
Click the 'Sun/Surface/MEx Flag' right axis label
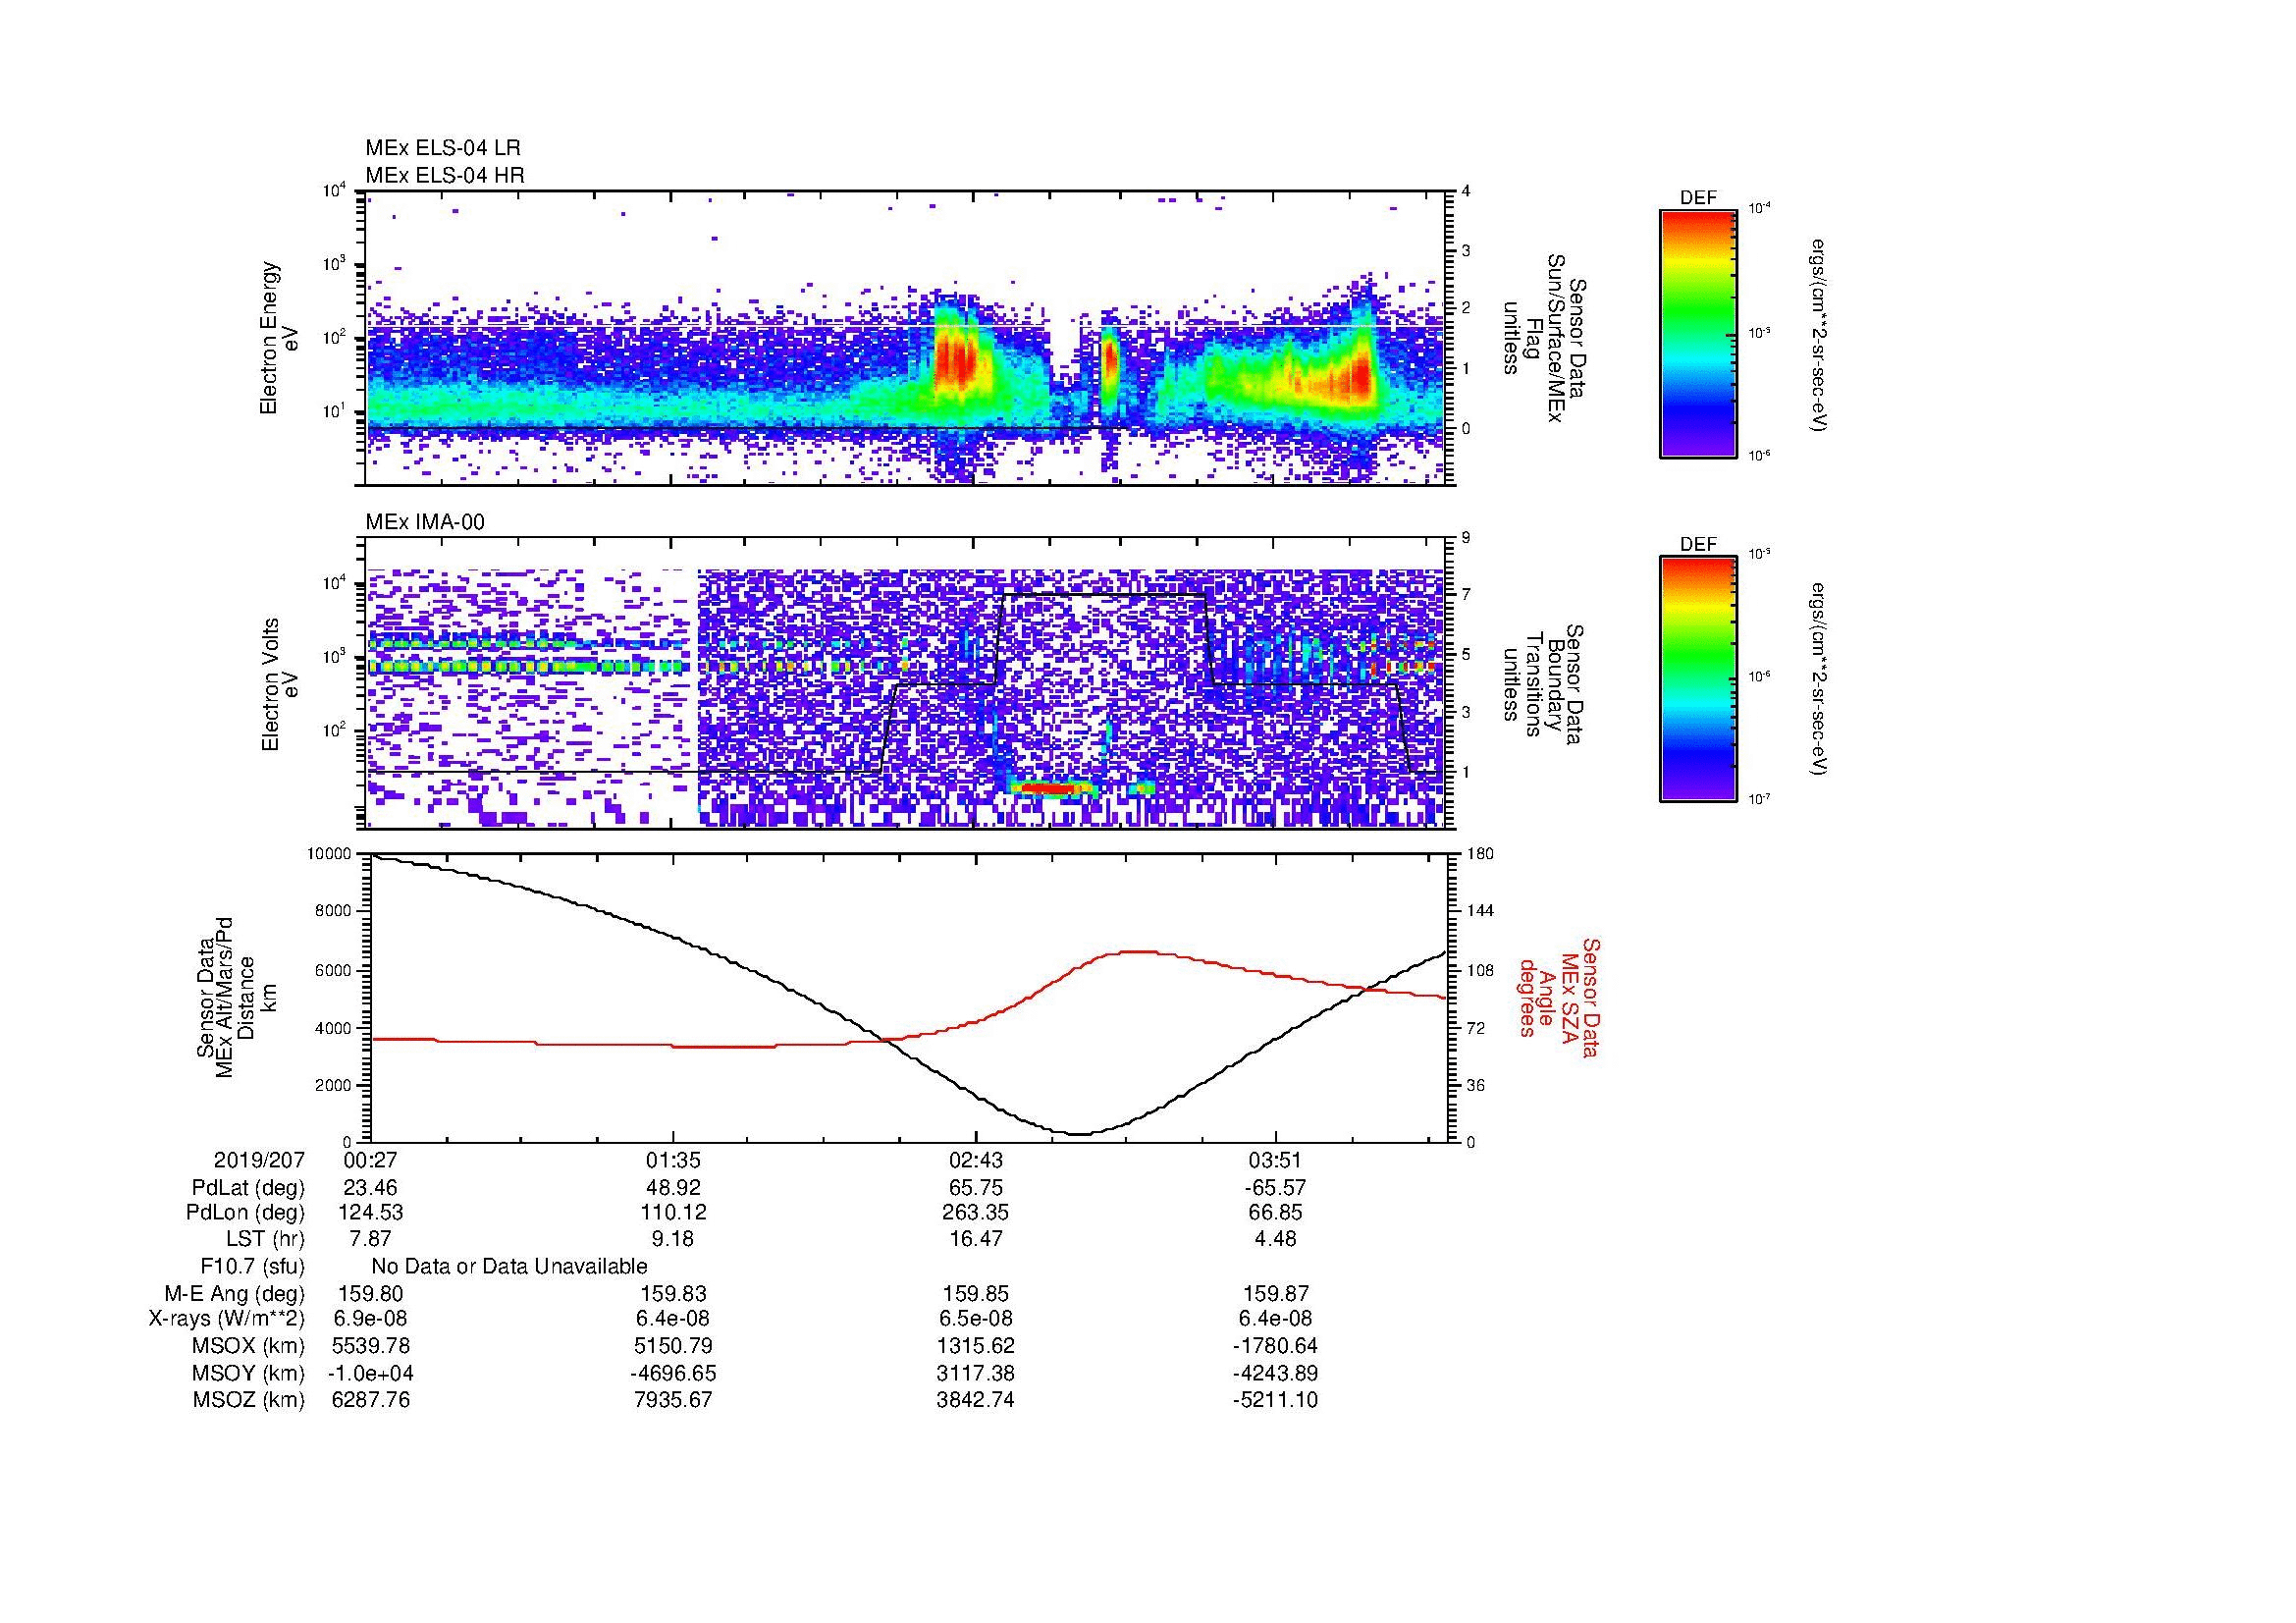pyautogui.click(x=1544, y=337)
